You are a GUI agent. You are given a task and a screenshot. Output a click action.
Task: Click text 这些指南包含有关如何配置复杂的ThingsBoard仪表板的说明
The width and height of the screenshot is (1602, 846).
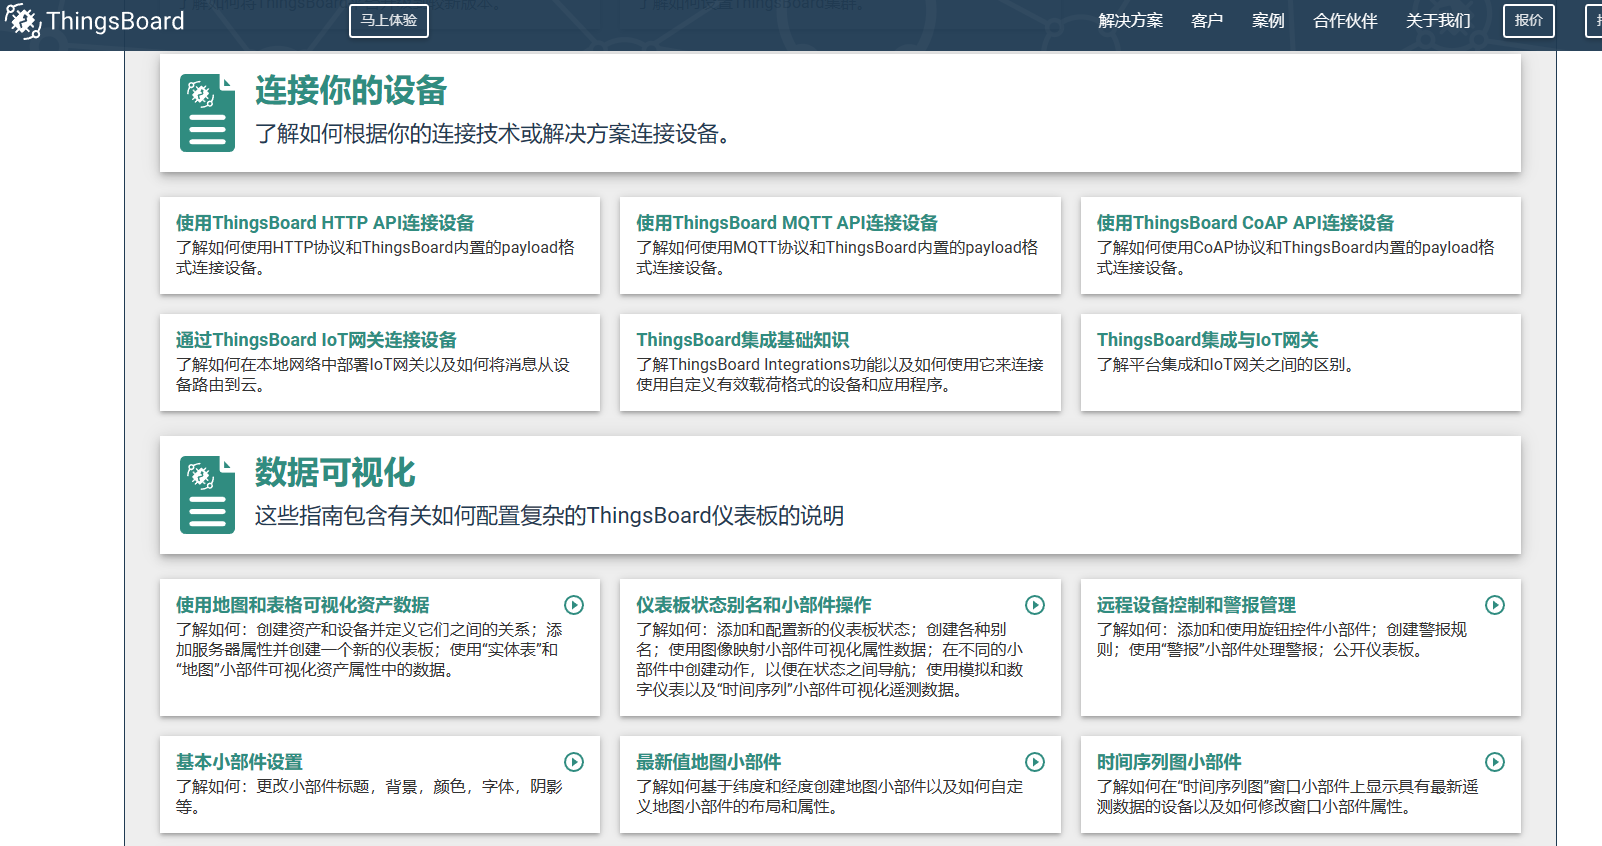549,516
